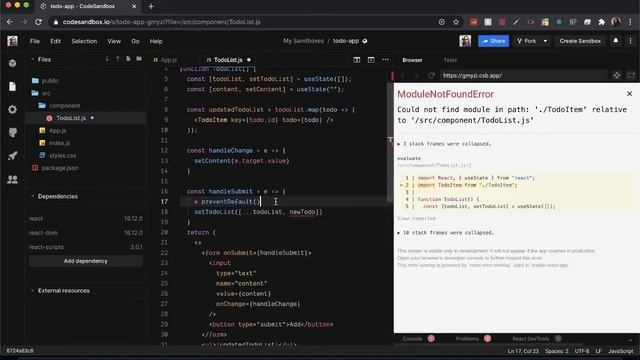
Task: Open a new Chrome tab
Action: [151, 6]
